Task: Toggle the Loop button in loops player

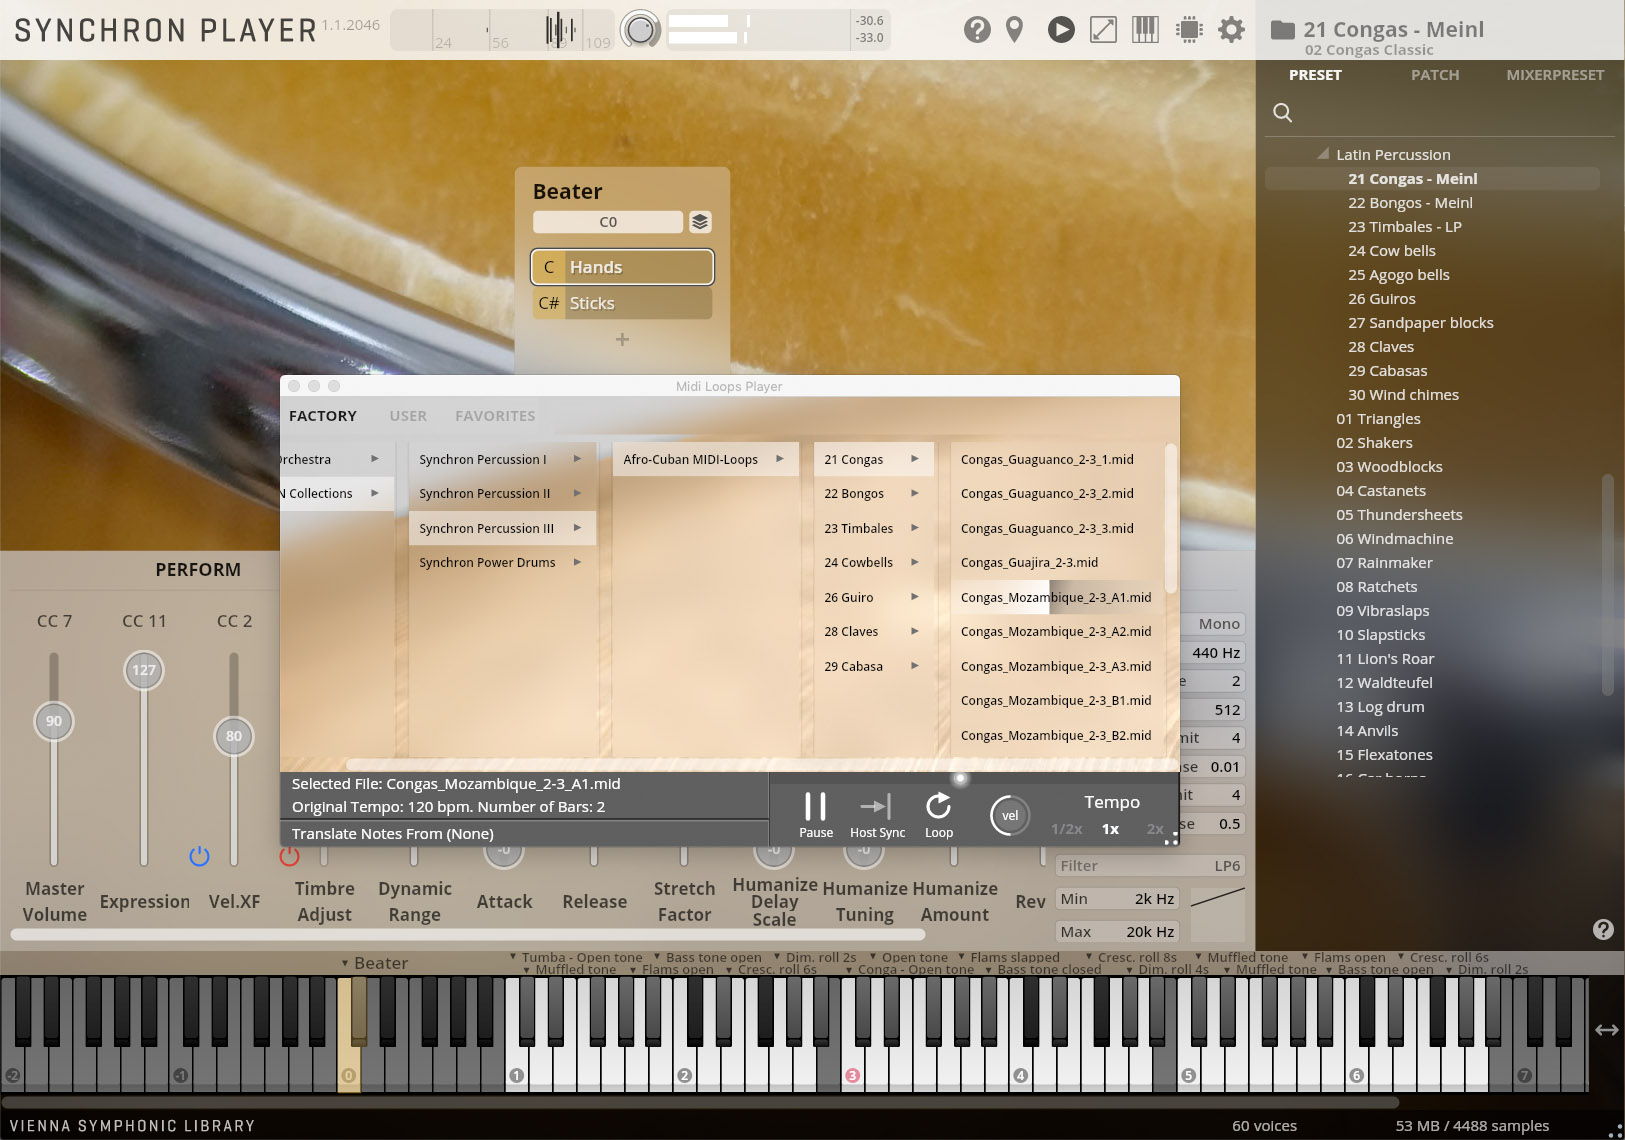Action: [939, 815]
